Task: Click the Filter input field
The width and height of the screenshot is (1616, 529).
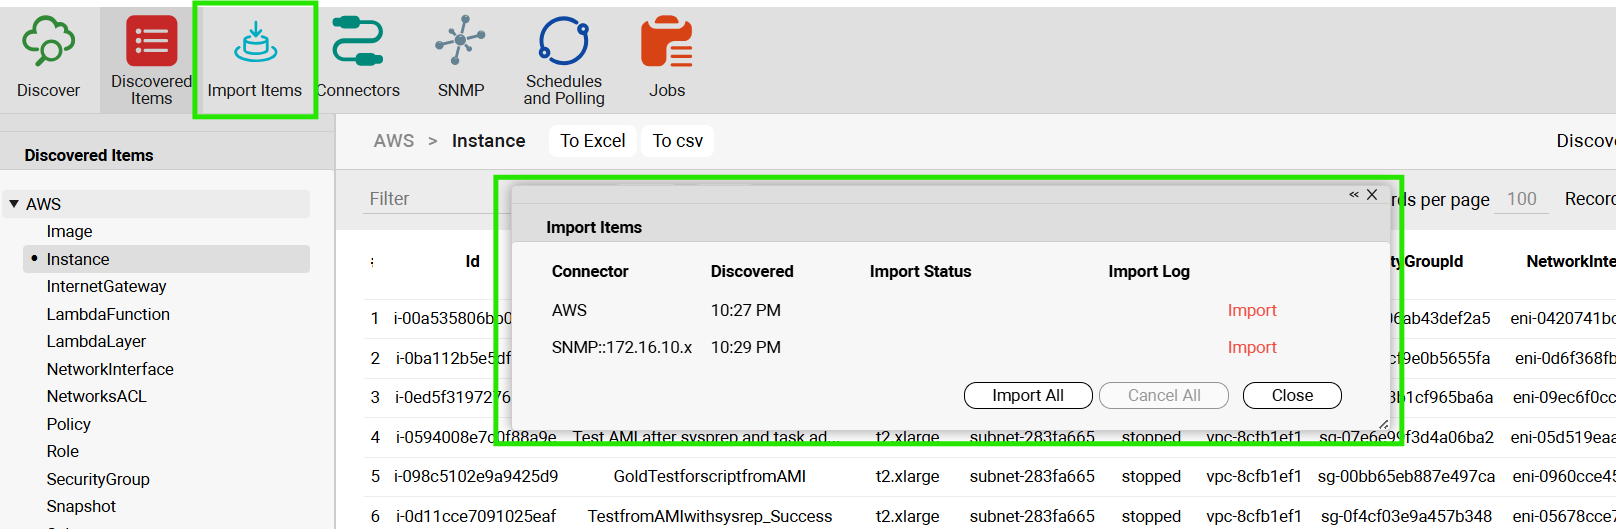Action: click(430, 199)
